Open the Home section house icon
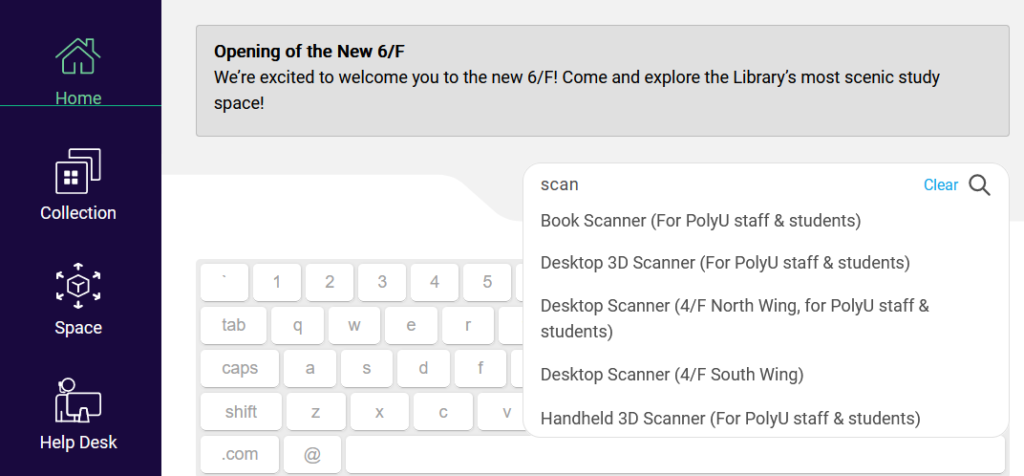Viewport: 1024px width, 476px height. tap(78, 56)
